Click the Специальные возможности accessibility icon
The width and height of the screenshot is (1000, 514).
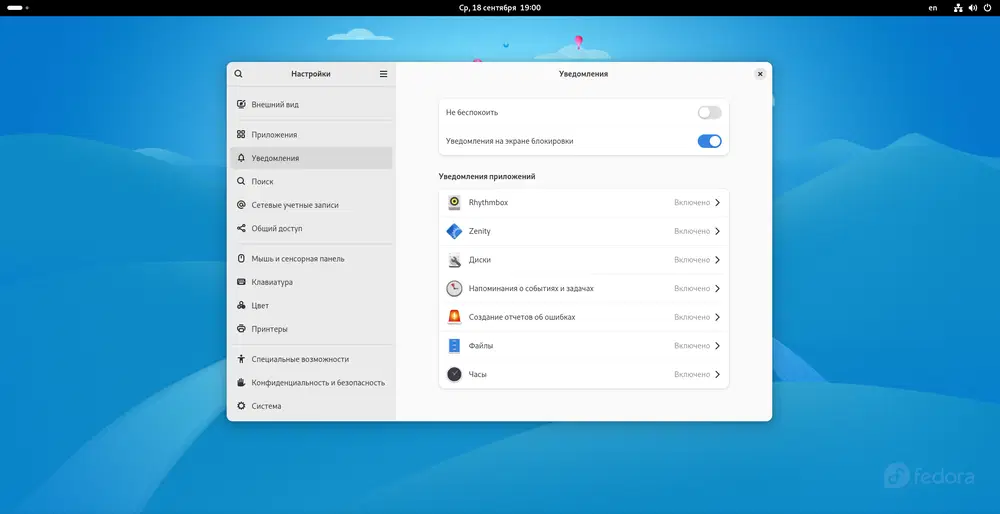coord(241,359)
